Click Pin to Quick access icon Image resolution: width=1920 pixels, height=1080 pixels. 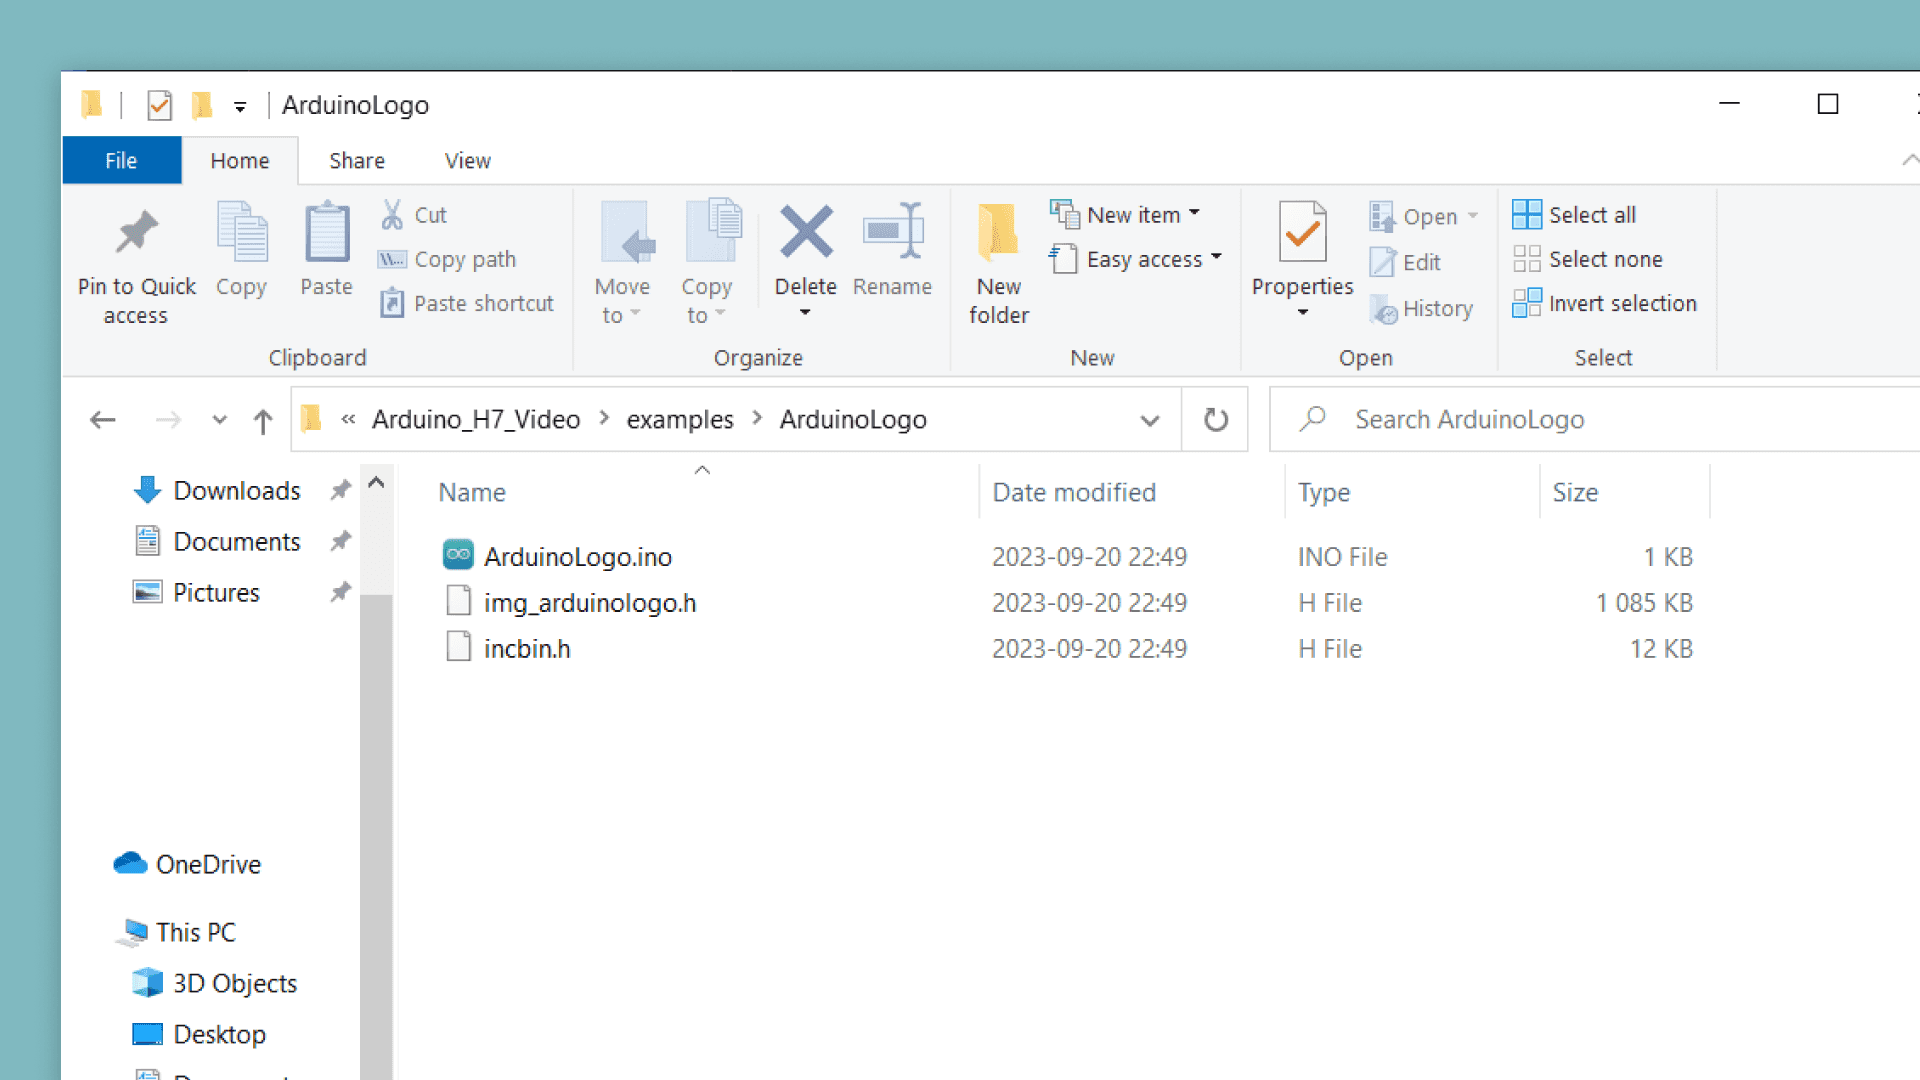(x=137, y=233)
